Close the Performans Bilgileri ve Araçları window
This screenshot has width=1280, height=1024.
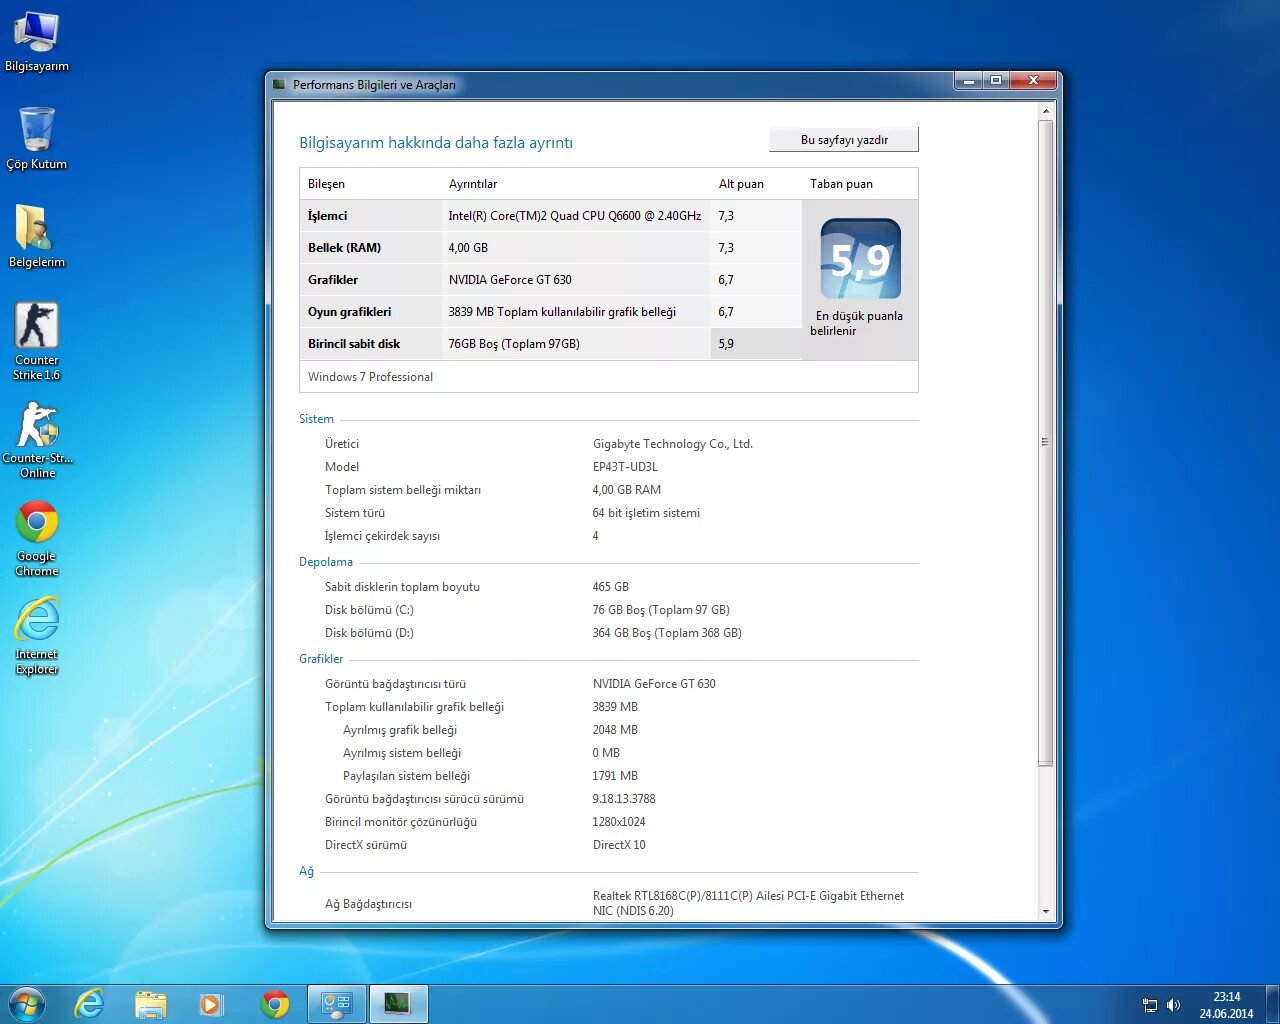1034,81
